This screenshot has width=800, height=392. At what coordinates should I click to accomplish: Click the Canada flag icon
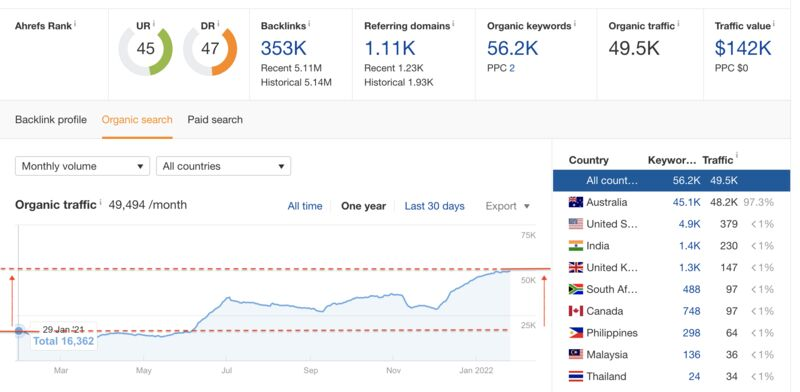point(576,311)
